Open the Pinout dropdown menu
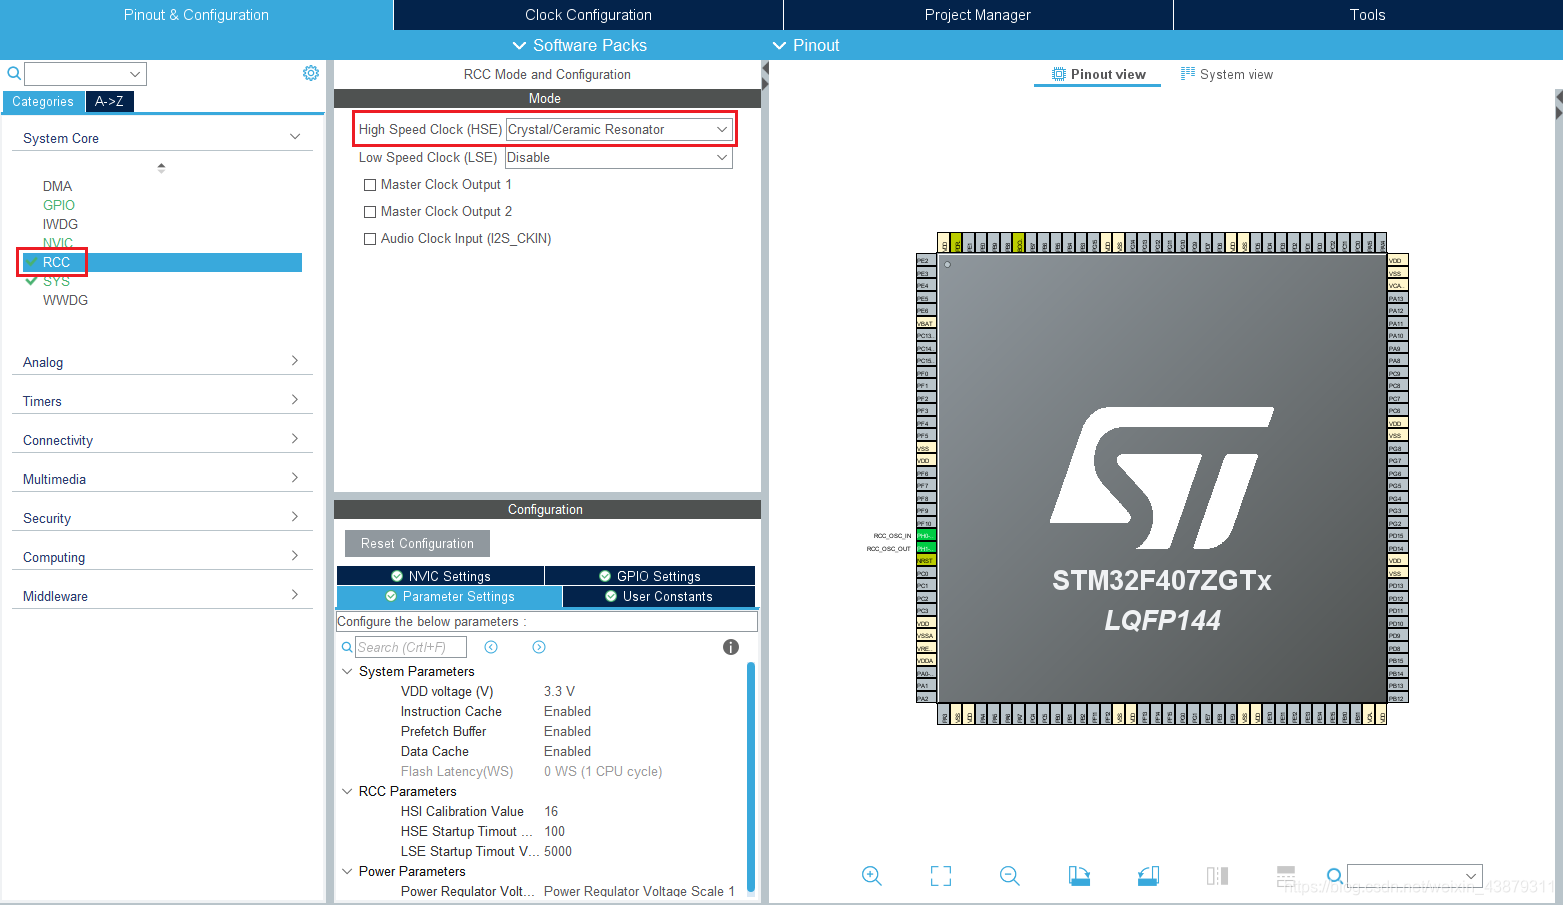This screenshot has height=905, width=1563. coord(806,45)
